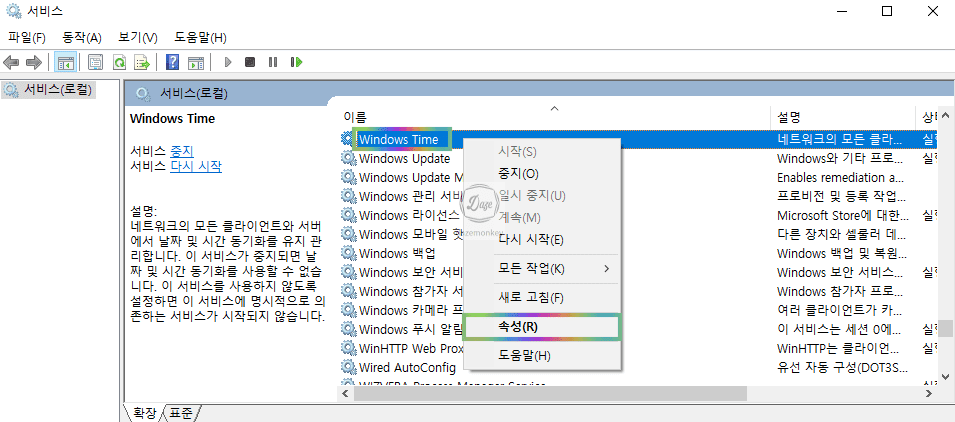Image resolution: width=955 pixels, height=422 pixels.
Task: Click the gear icon beside WinHTTP Web Proxy
Action: click(348, 348)
